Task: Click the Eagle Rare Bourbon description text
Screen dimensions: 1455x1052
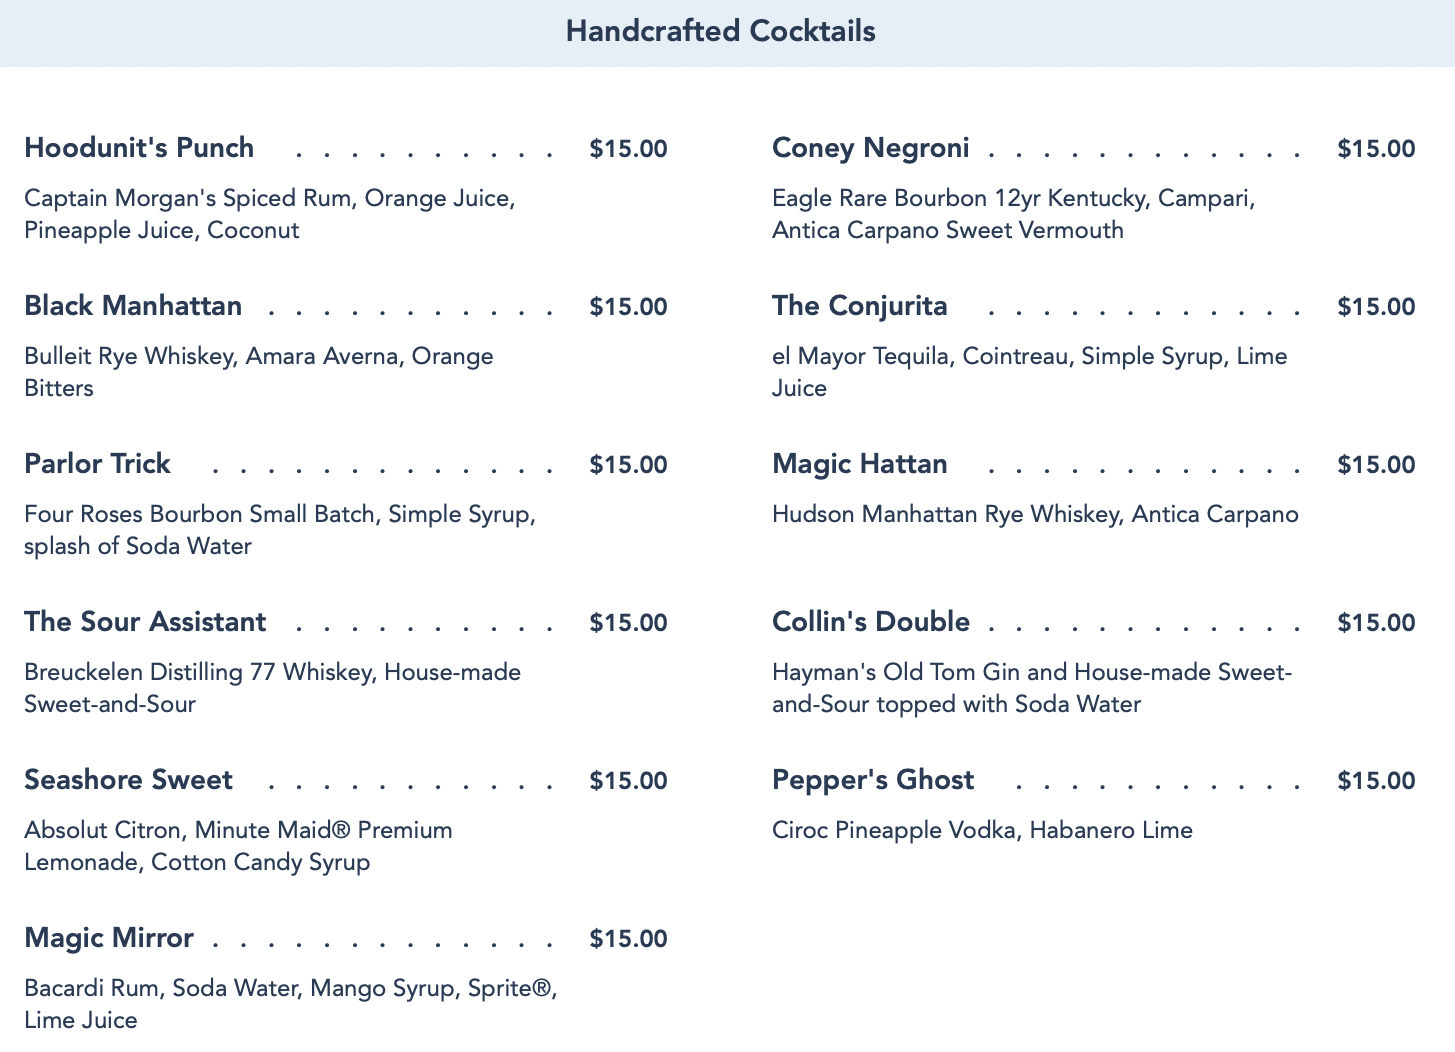Action: click(x=1014, y=214)
